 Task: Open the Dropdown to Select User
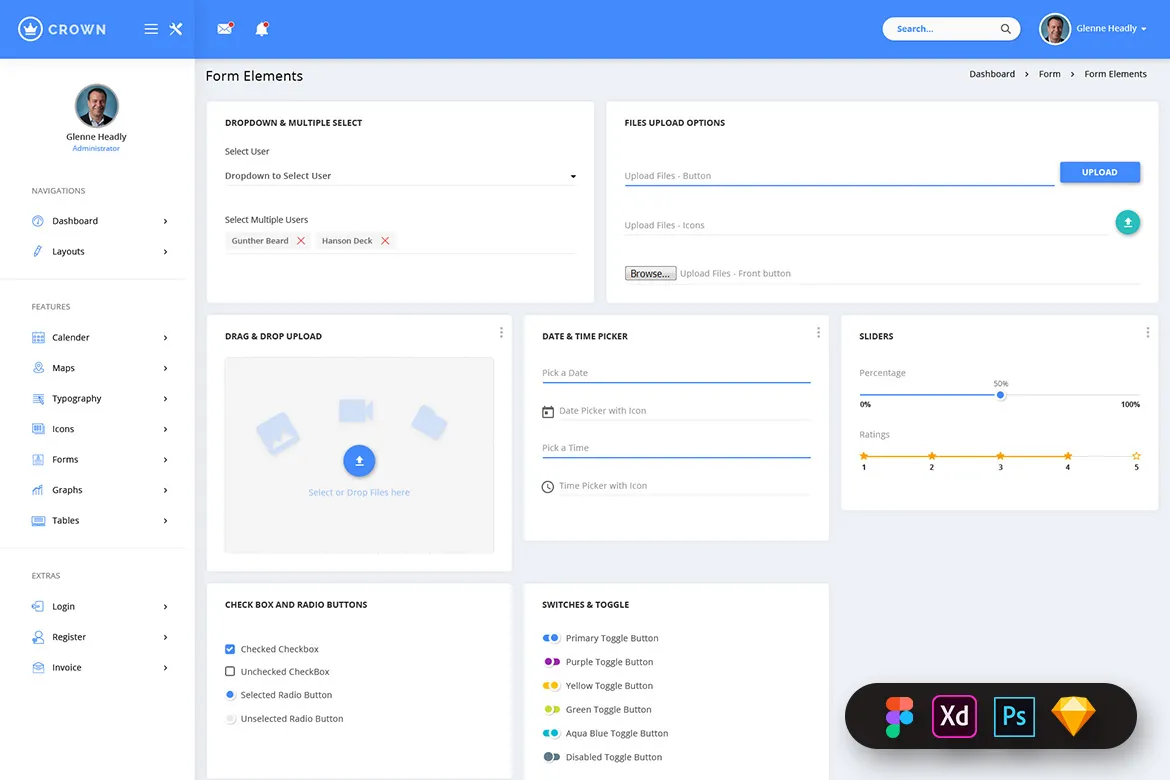click(400, 175)
